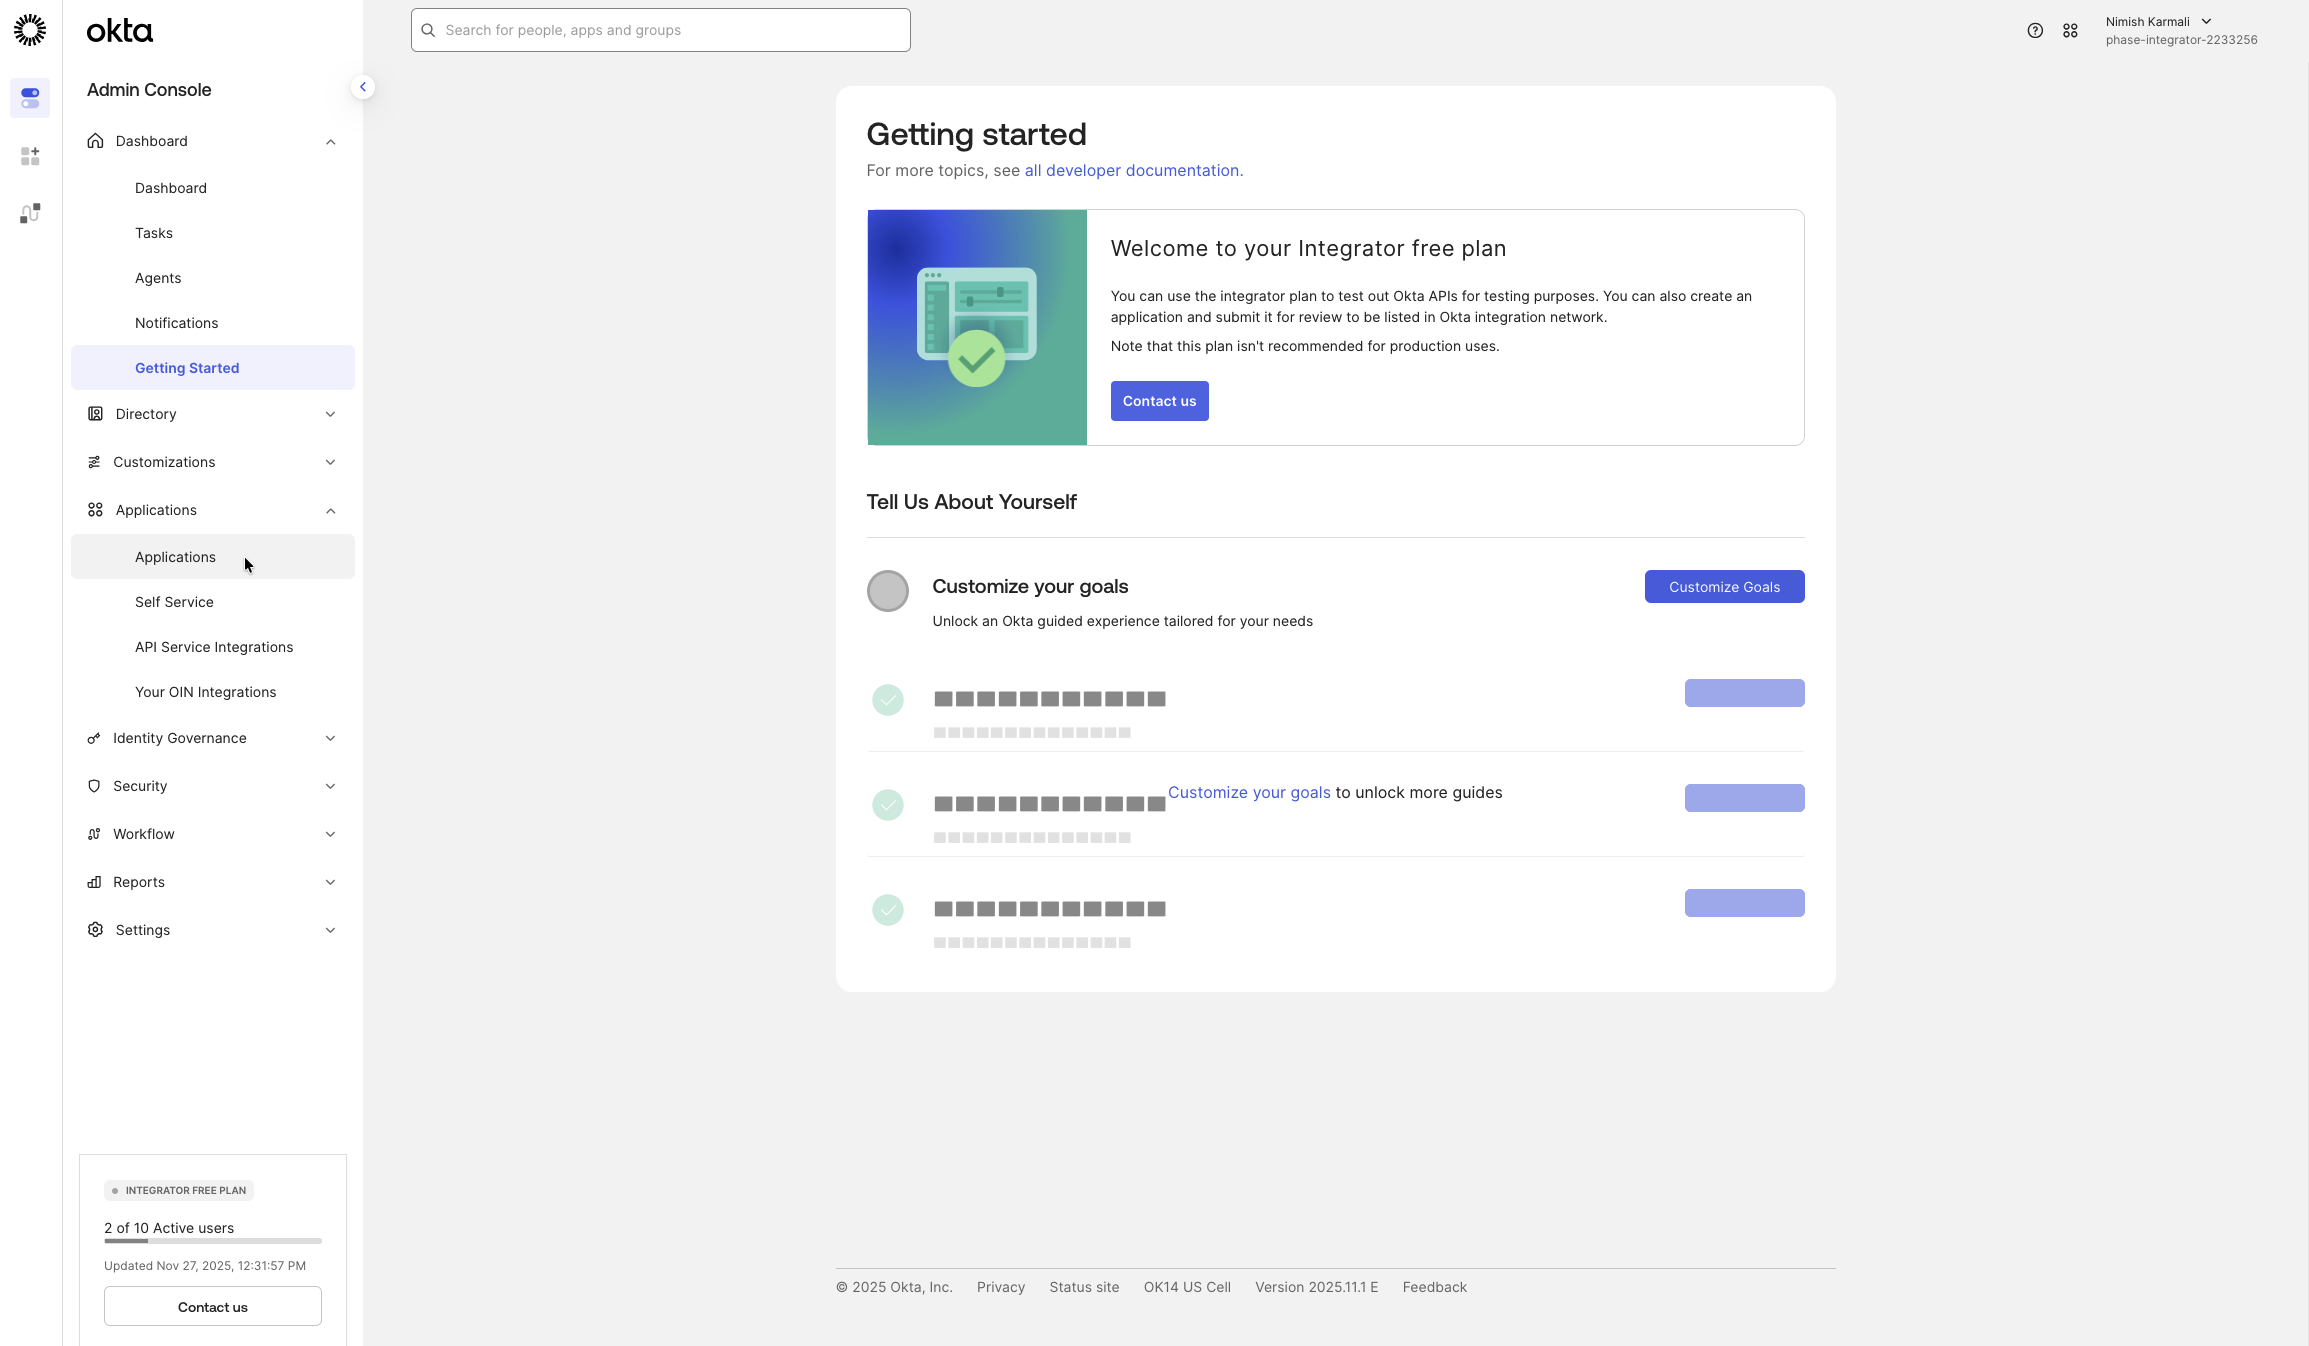Click the welcome illustration image

[977, 327]
